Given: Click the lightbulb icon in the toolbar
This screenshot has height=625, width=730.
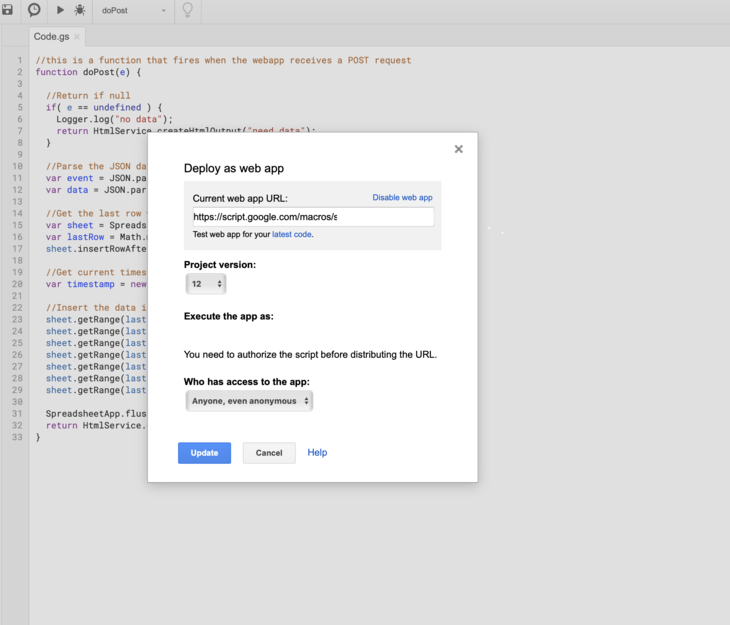Looking at the screenshot, I should pyautogui.click(x=186, y=11).
